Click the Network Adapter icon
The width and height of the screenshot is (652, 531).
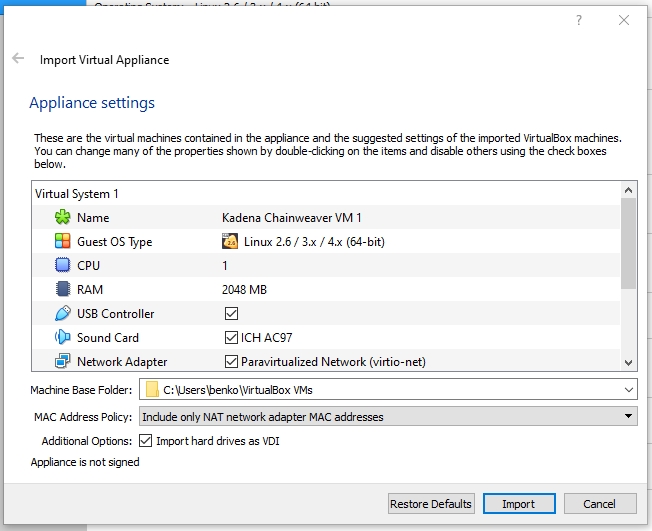[x=63, y=362]
